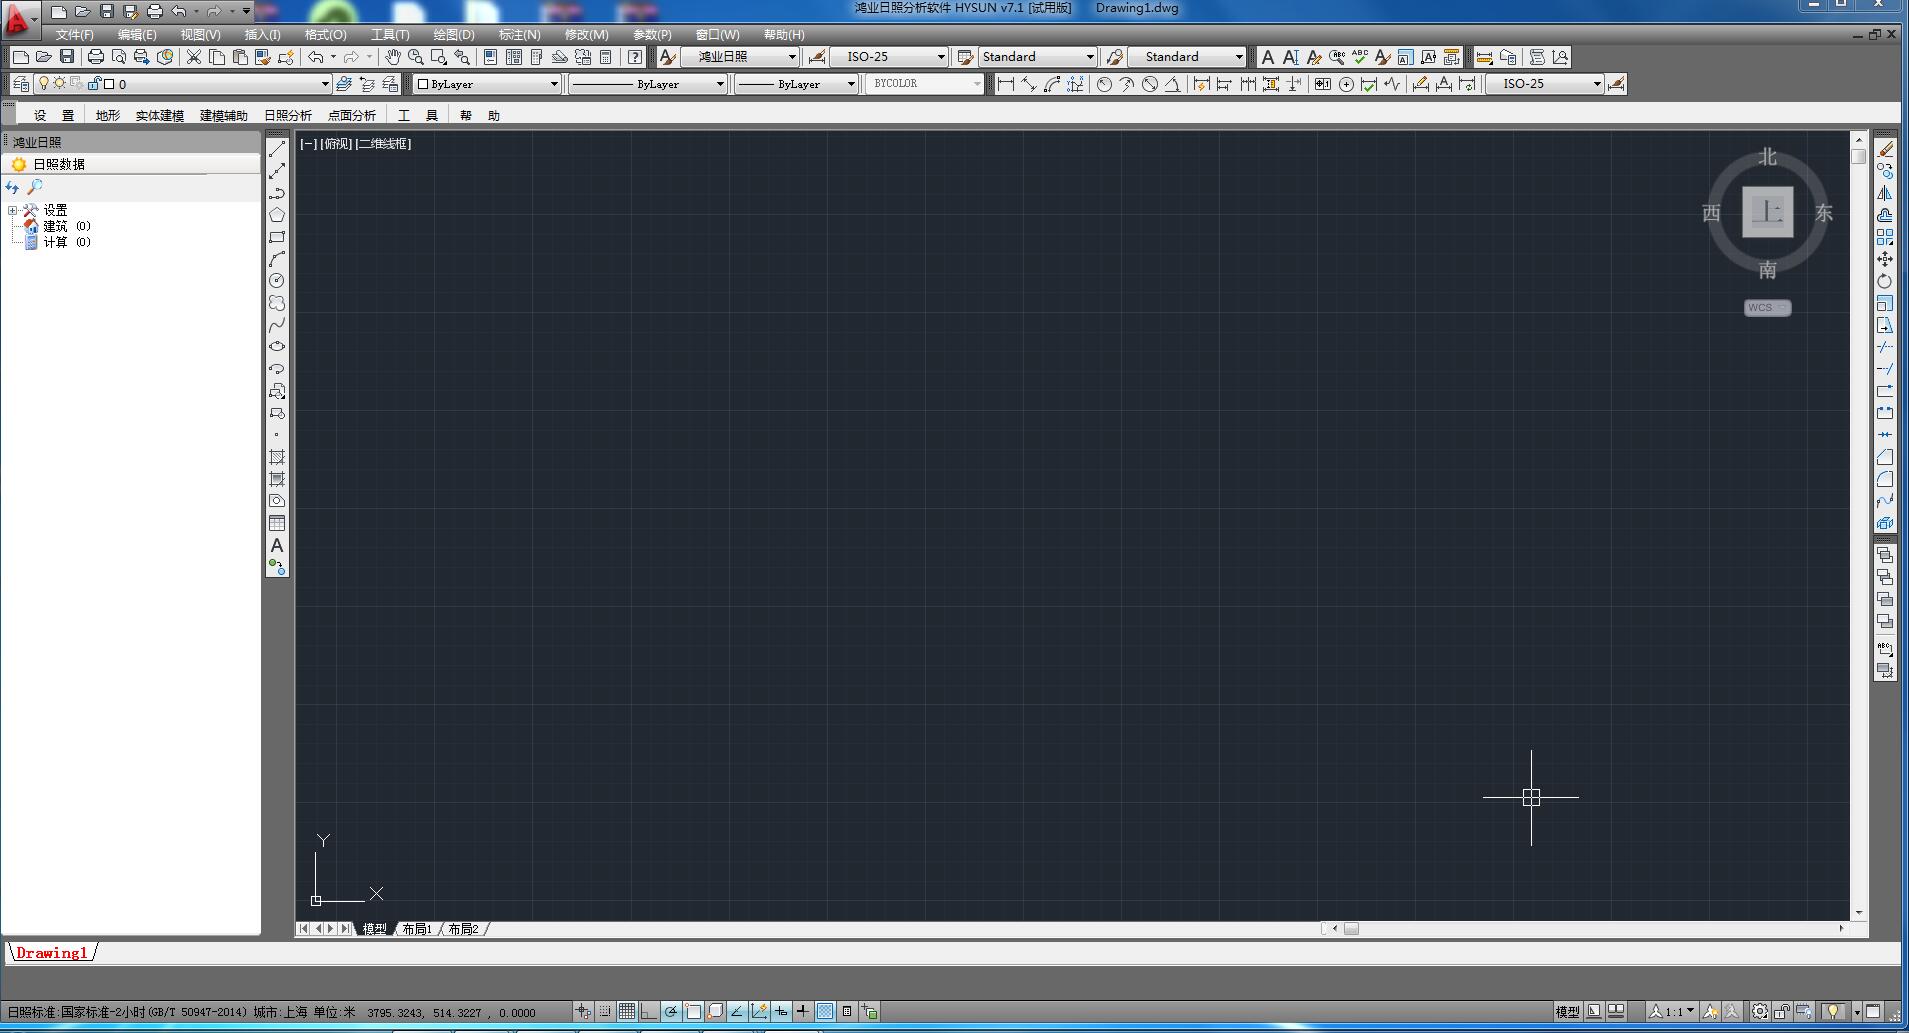1909x1033 pixels.
Task: Open the 日照分析 menu
Action: [288, 116]
